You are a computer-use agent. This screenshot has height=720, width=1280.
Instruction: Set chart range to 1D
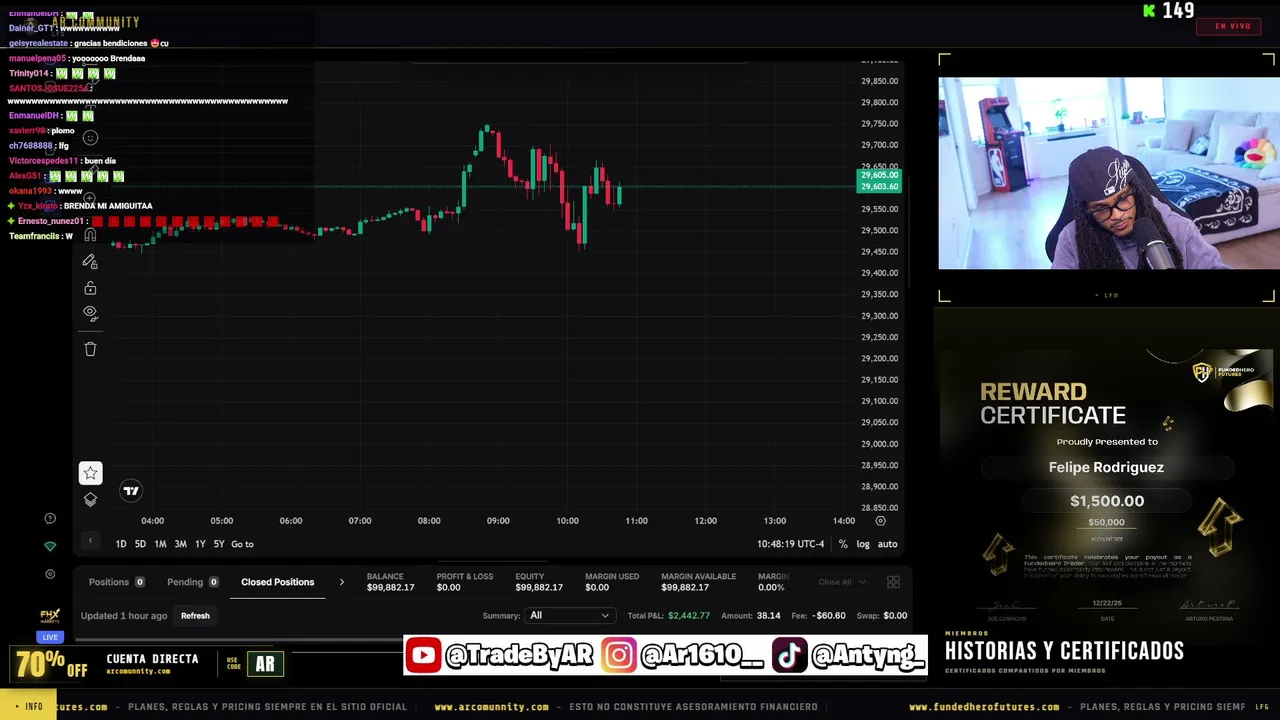[121, 544]
